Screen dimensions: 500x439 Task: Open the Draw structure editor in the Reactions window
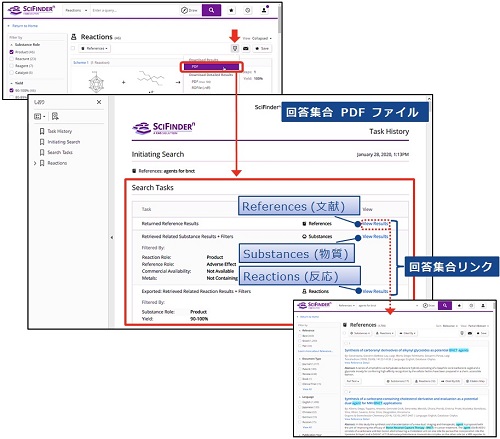pyautogui.click(x=189, y=10)
